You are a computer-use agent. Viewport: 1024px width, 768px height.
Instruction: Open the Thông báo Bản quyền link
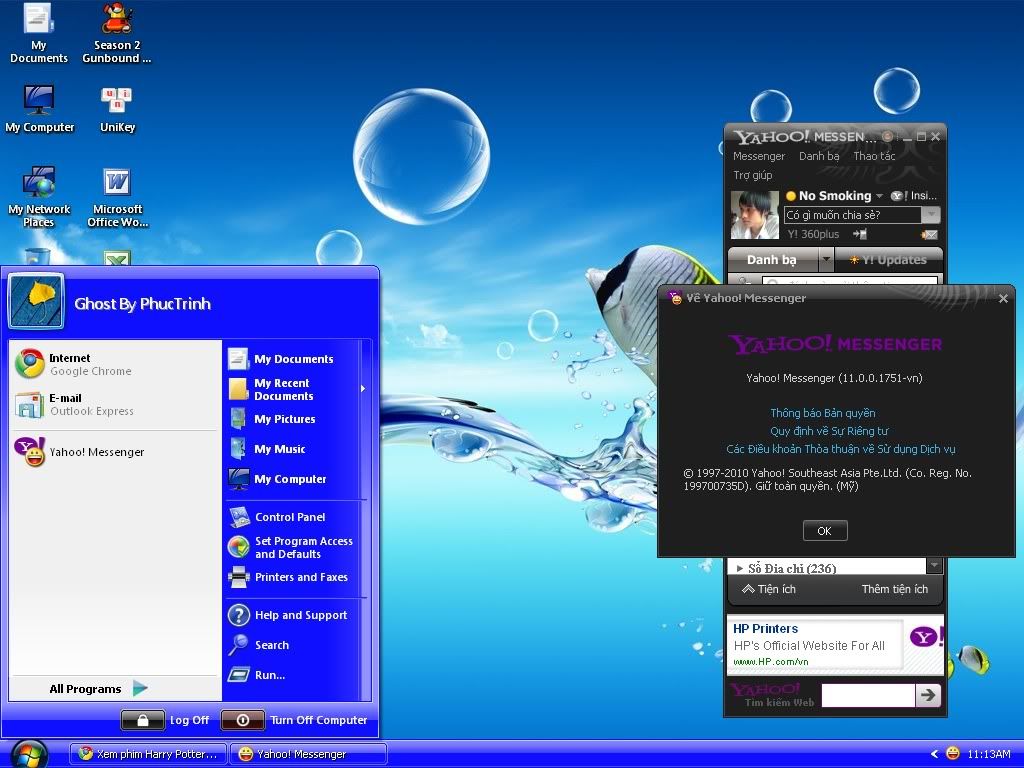coord(822,413)
